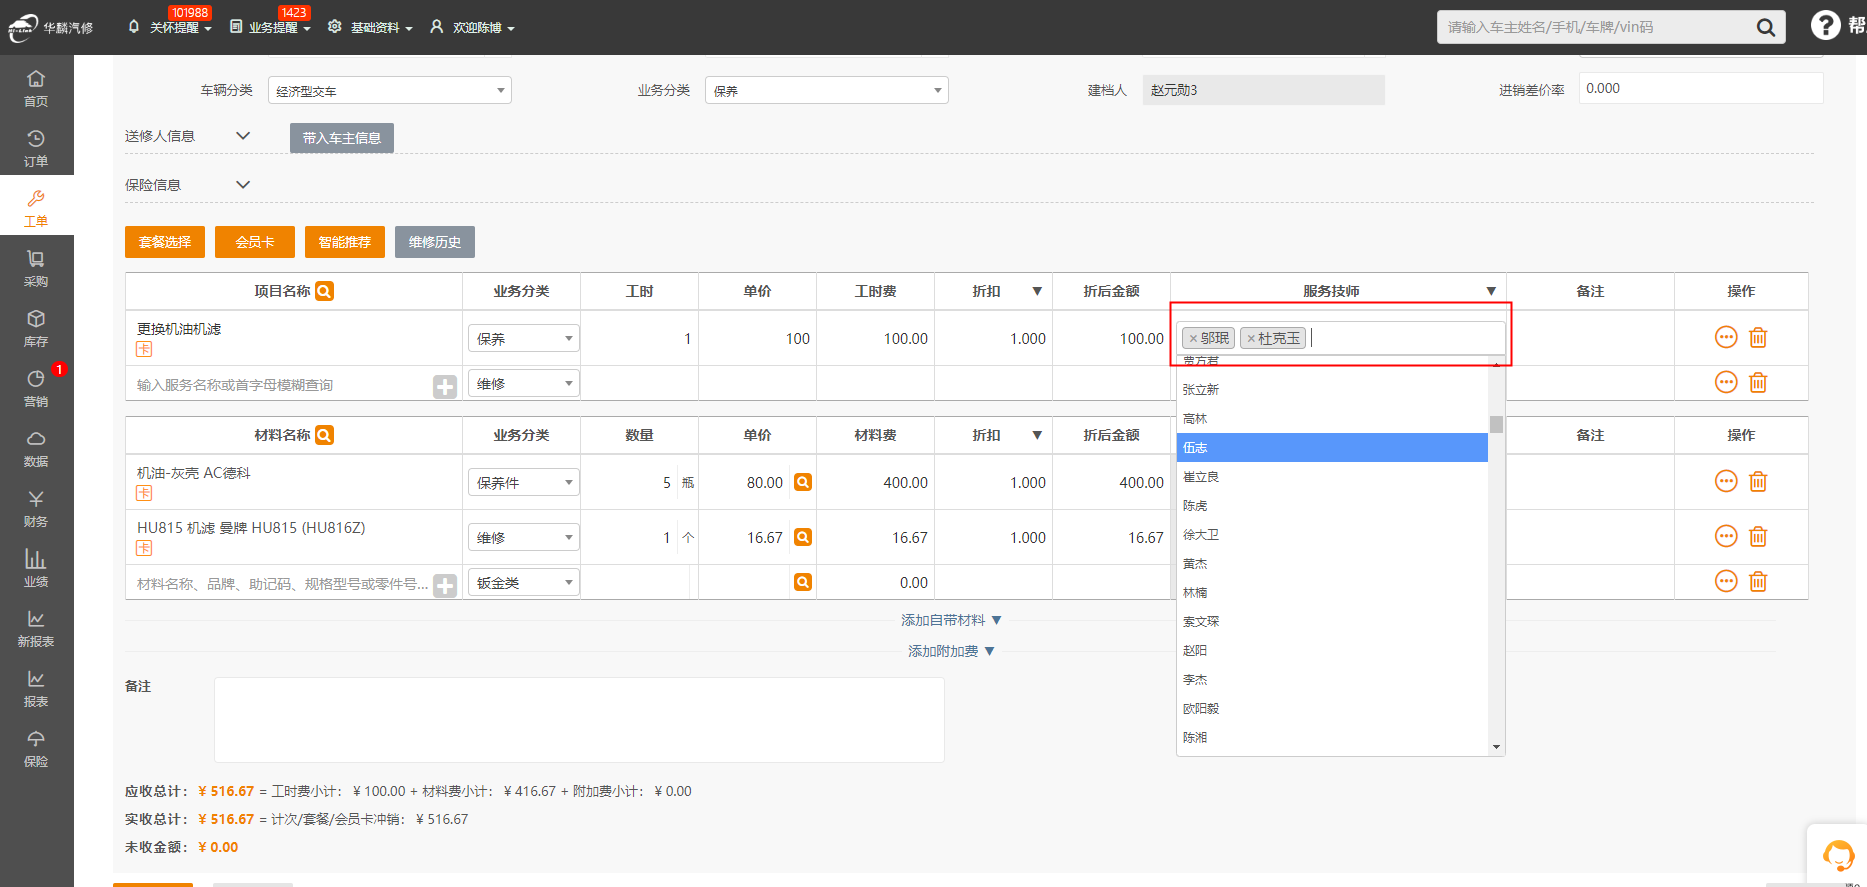This screenshot has height=887, width=1867.
Task: Open 保险 insurance in the sidebar
Action: click(x=36, y=748)
